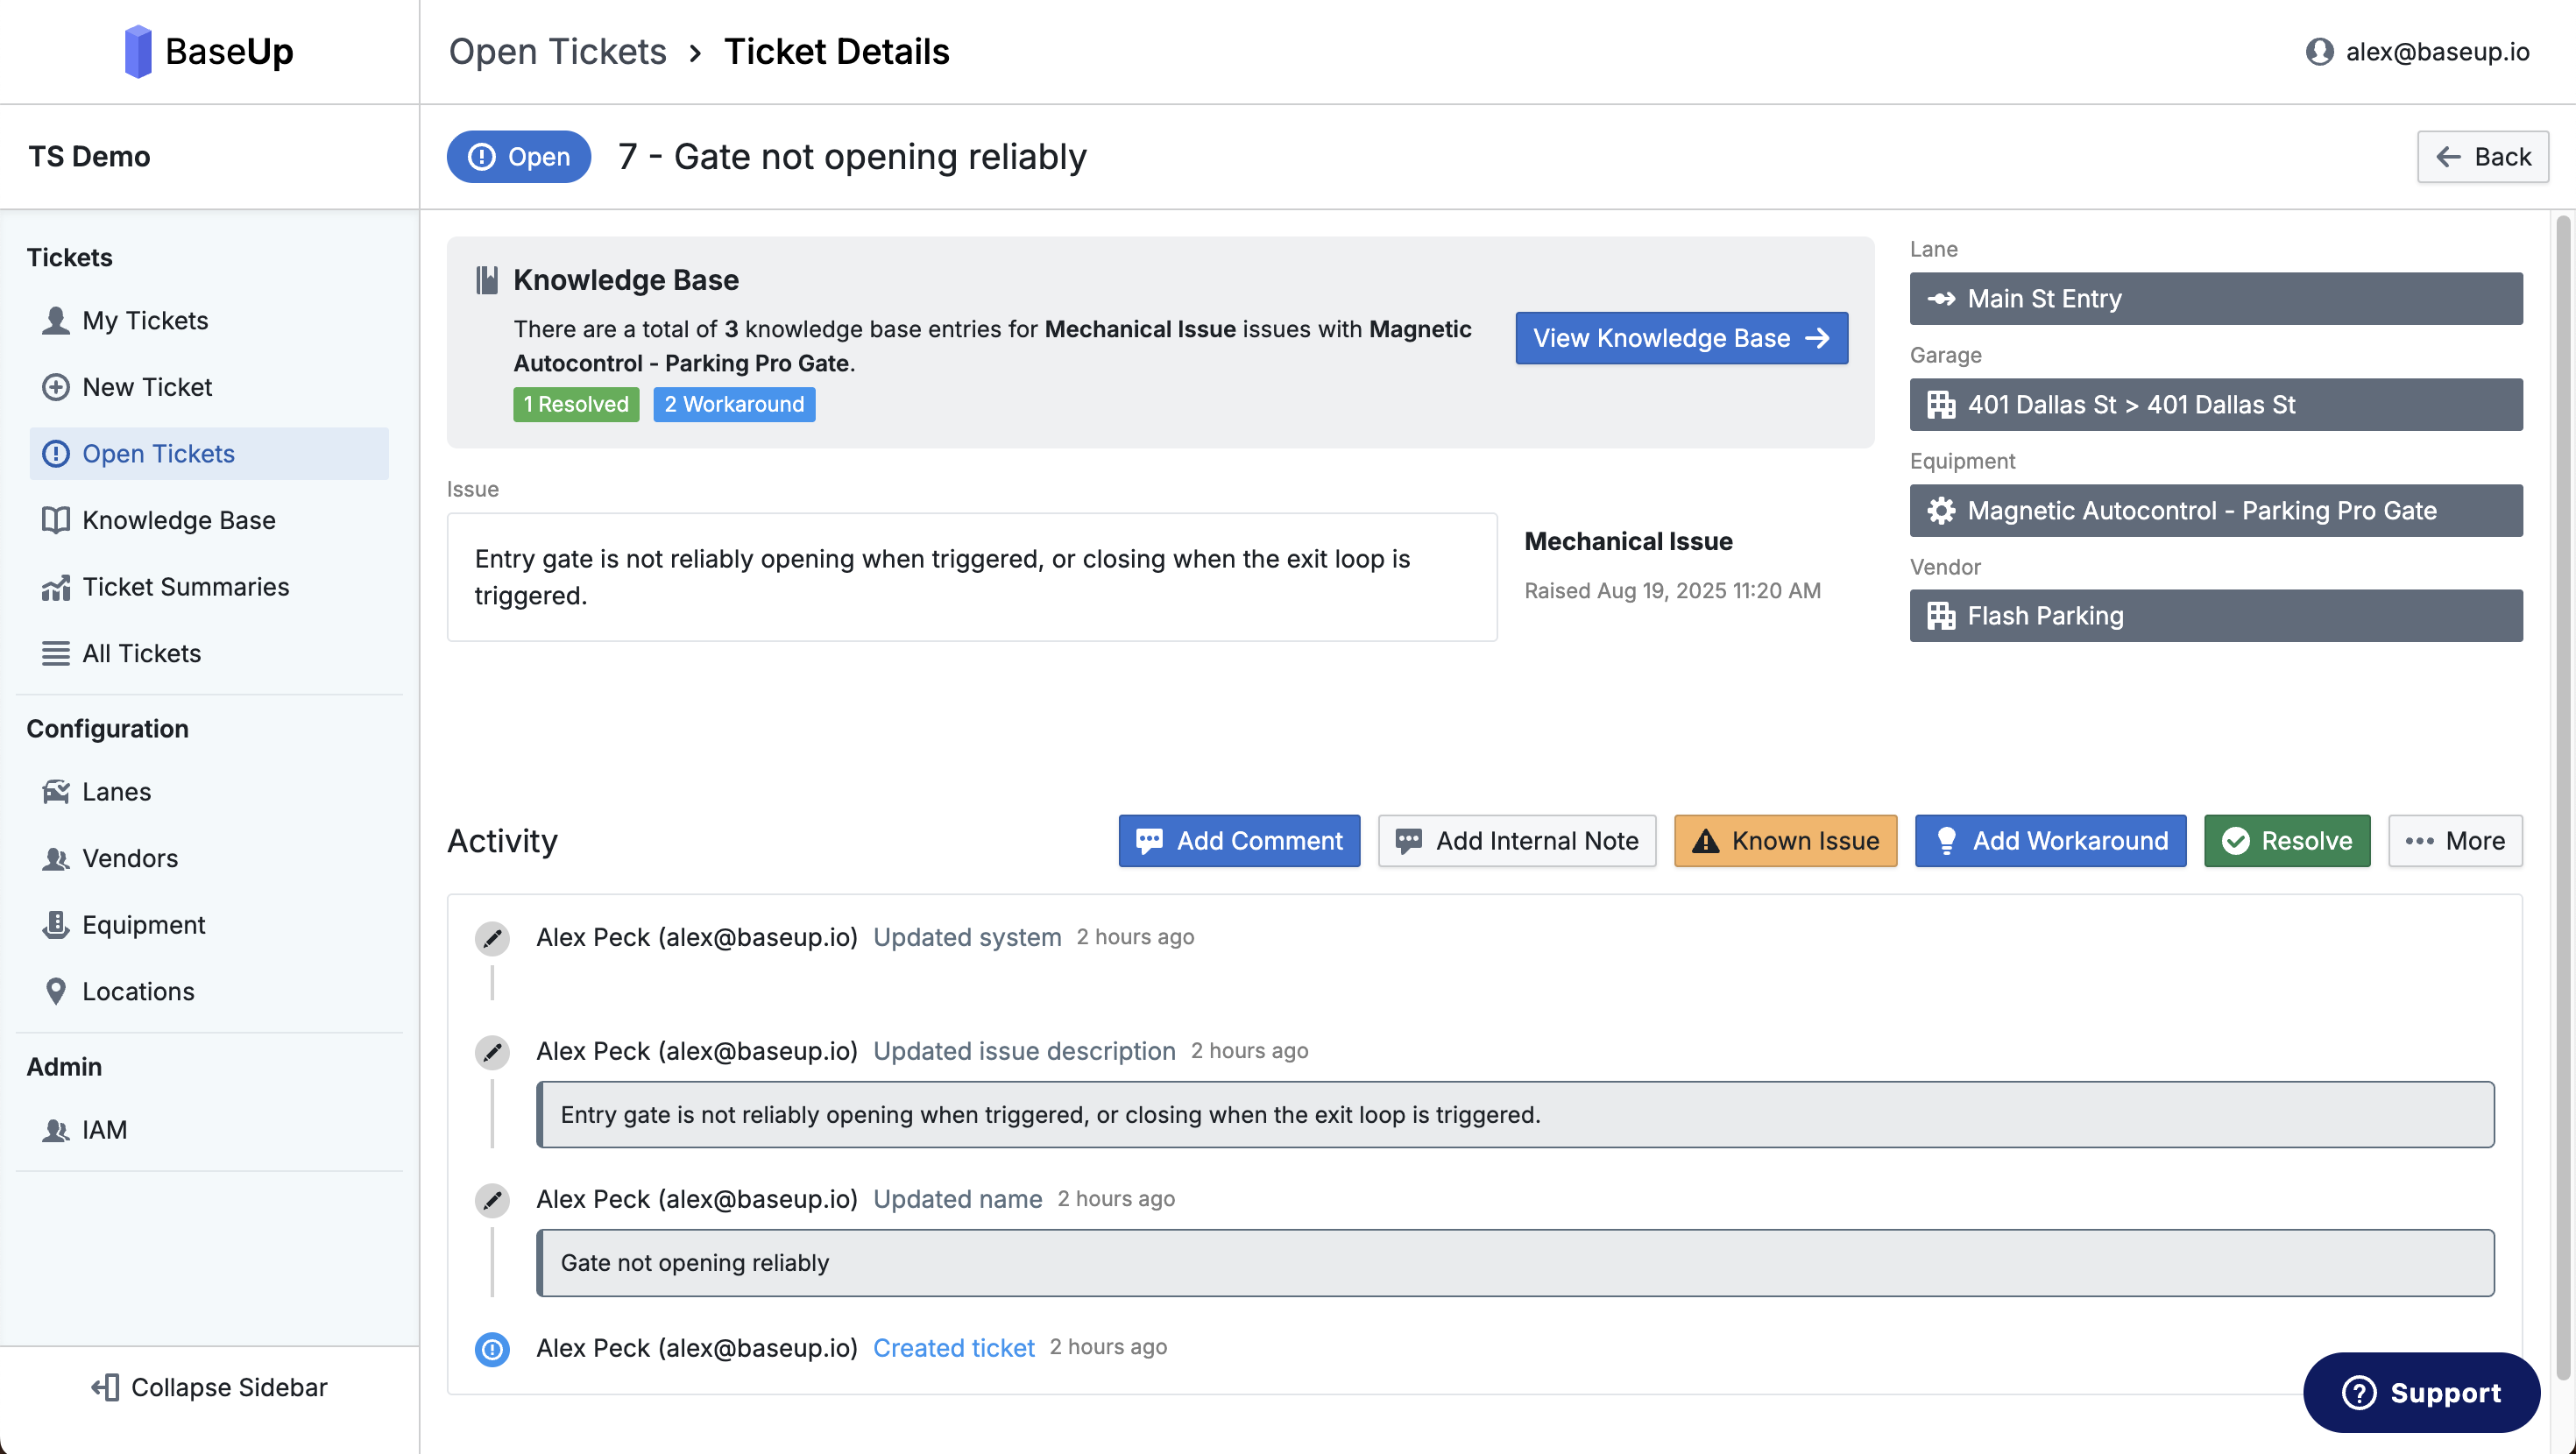Click the gear icon beside Magnetic Autocontrol

[x=1941, y=511]
